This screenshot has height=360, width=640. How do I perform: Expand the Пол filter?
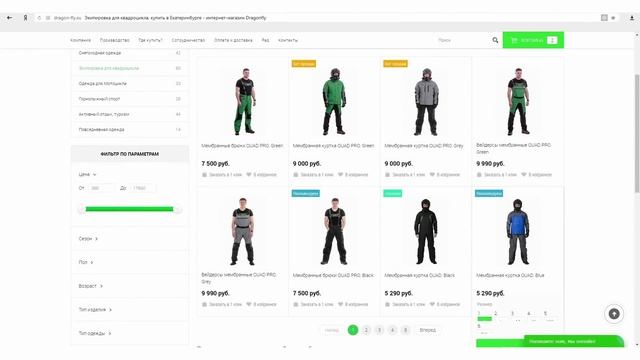[86, 262]
